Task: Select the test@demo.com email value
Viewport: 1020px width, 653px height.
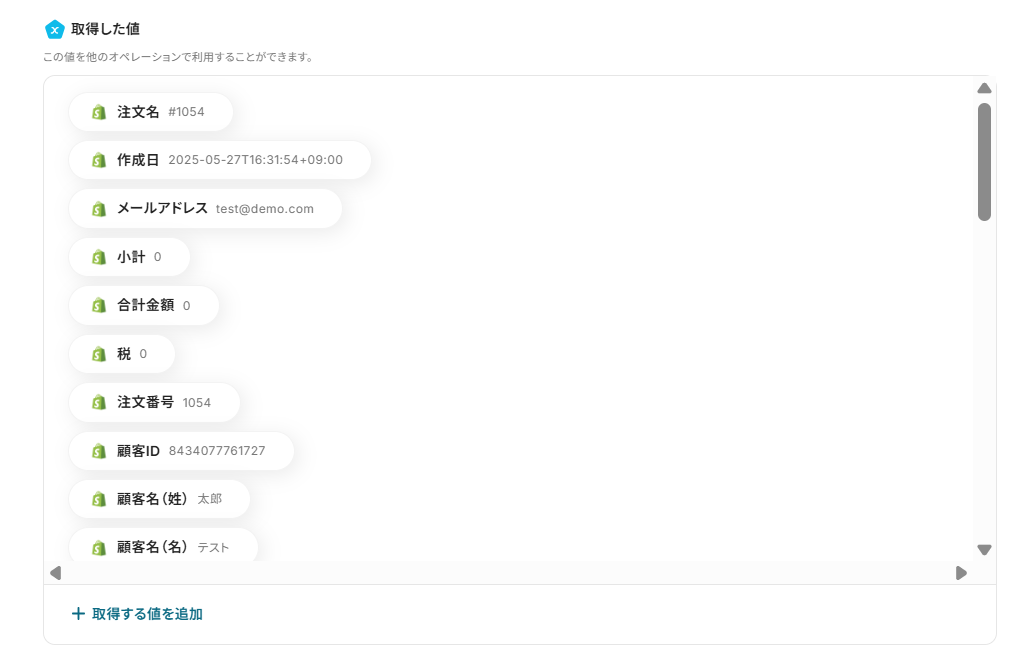Action: (265, 209)
